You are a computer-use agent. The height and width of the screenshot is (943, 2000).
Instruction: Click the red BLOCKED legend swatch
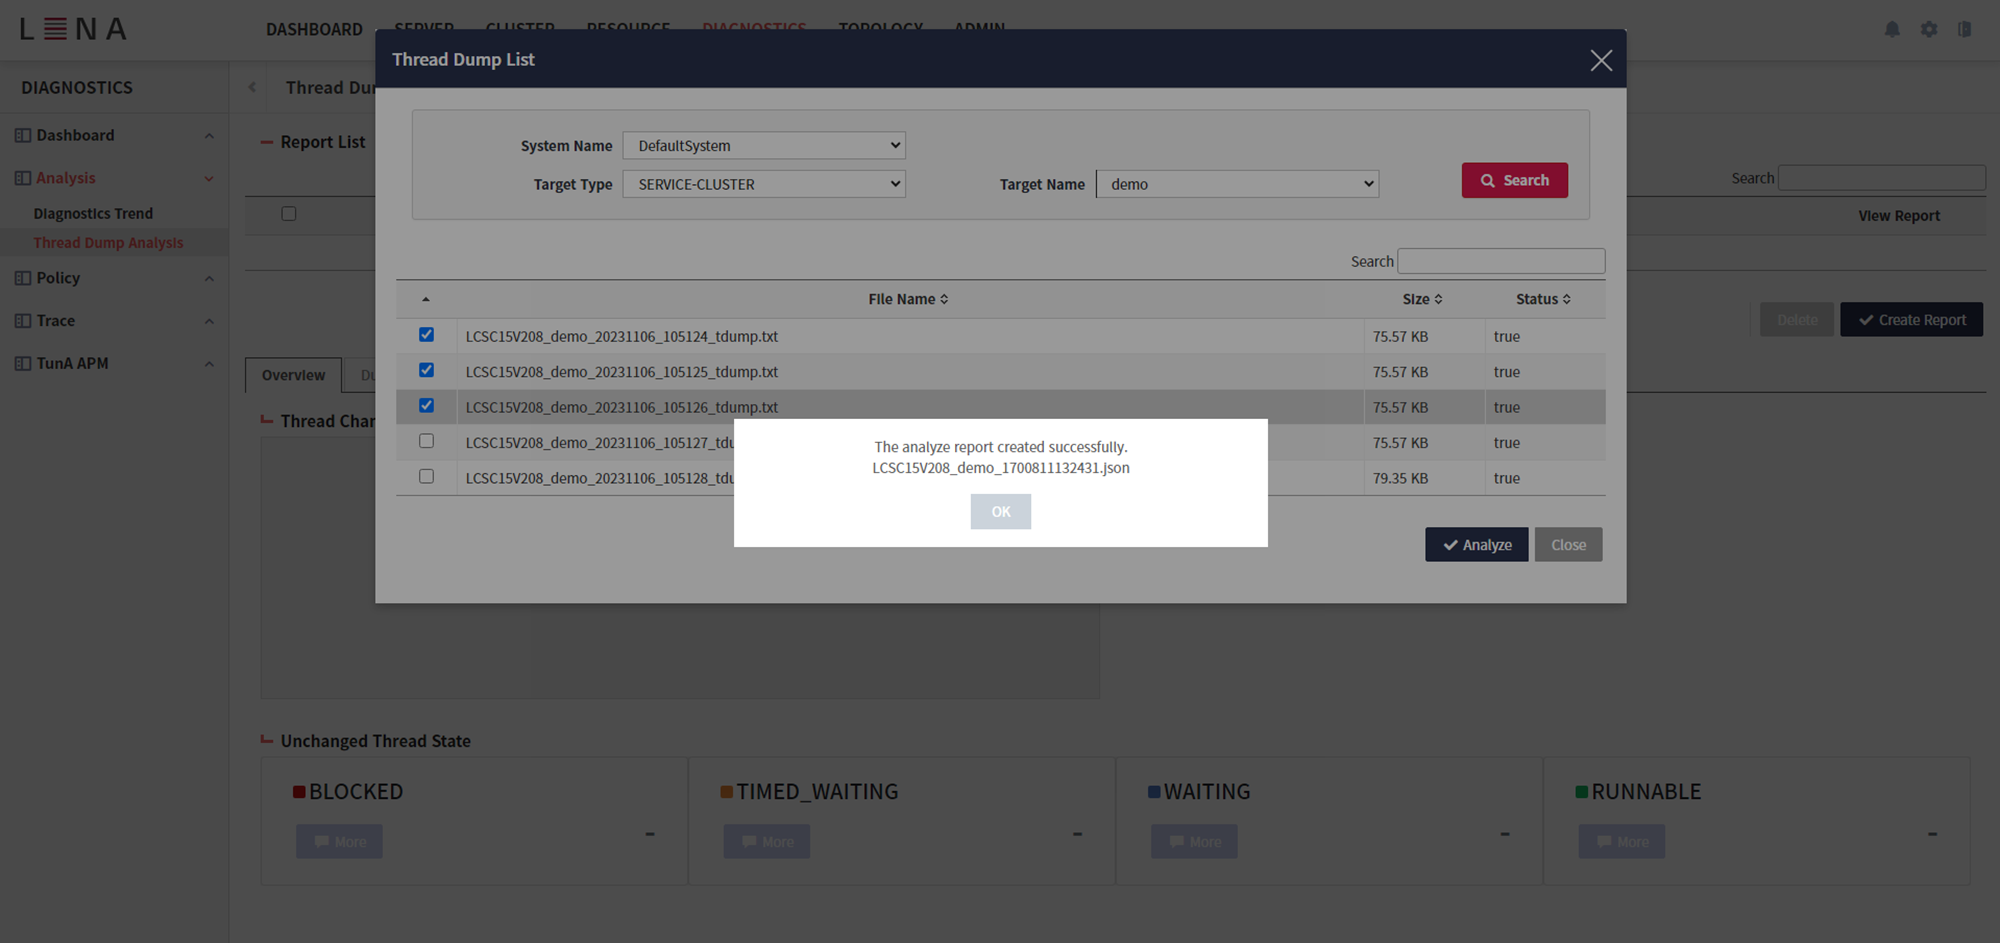pyautogui.click(x=299, y=790)
